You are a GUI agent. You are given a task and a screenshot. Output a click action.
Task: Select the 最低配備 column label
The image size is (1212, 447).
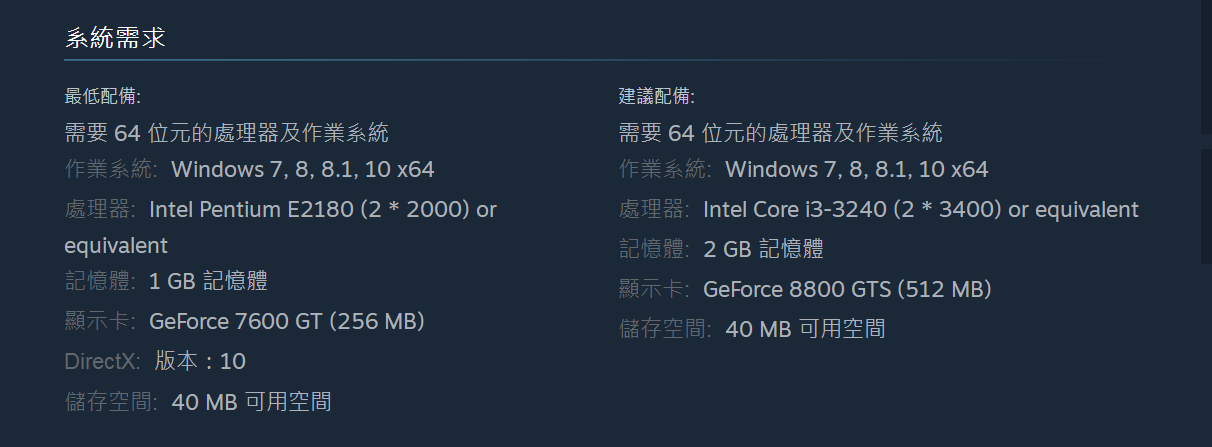103,97
